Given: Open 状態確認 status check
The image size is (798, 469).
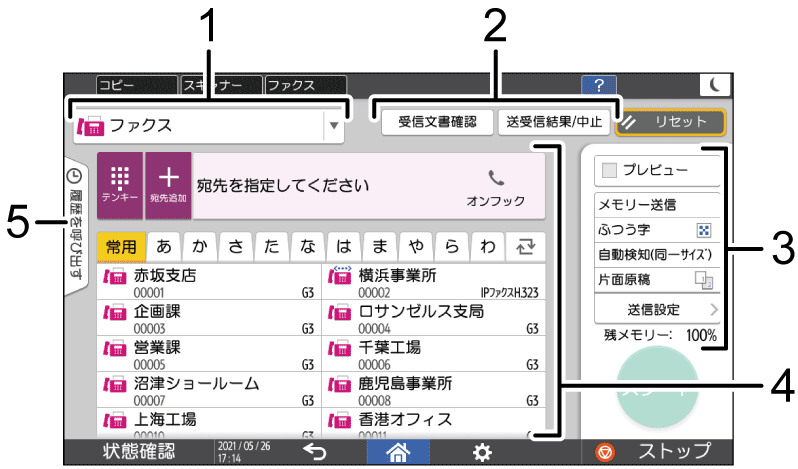Looking at the screenshot, I should click(139, 452).
